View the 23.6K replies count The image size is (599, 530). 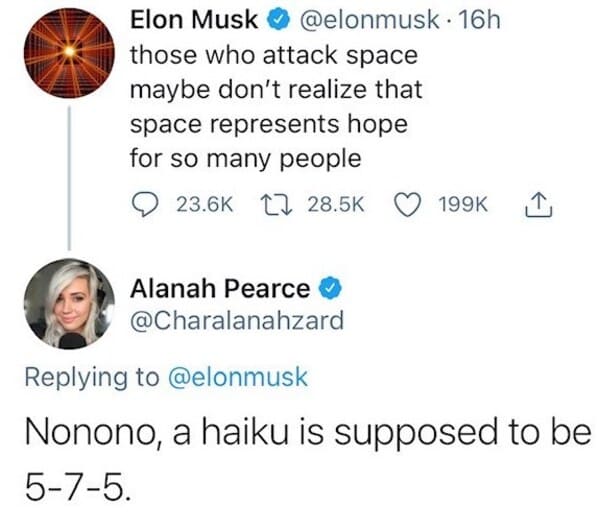point(205,205)
